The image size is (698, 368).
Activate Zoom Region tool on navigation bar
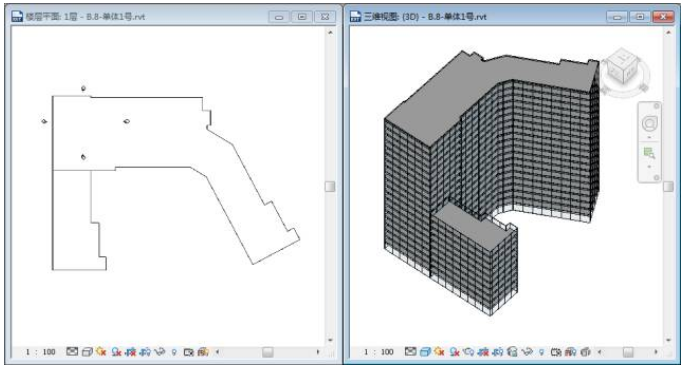point(649,153)
